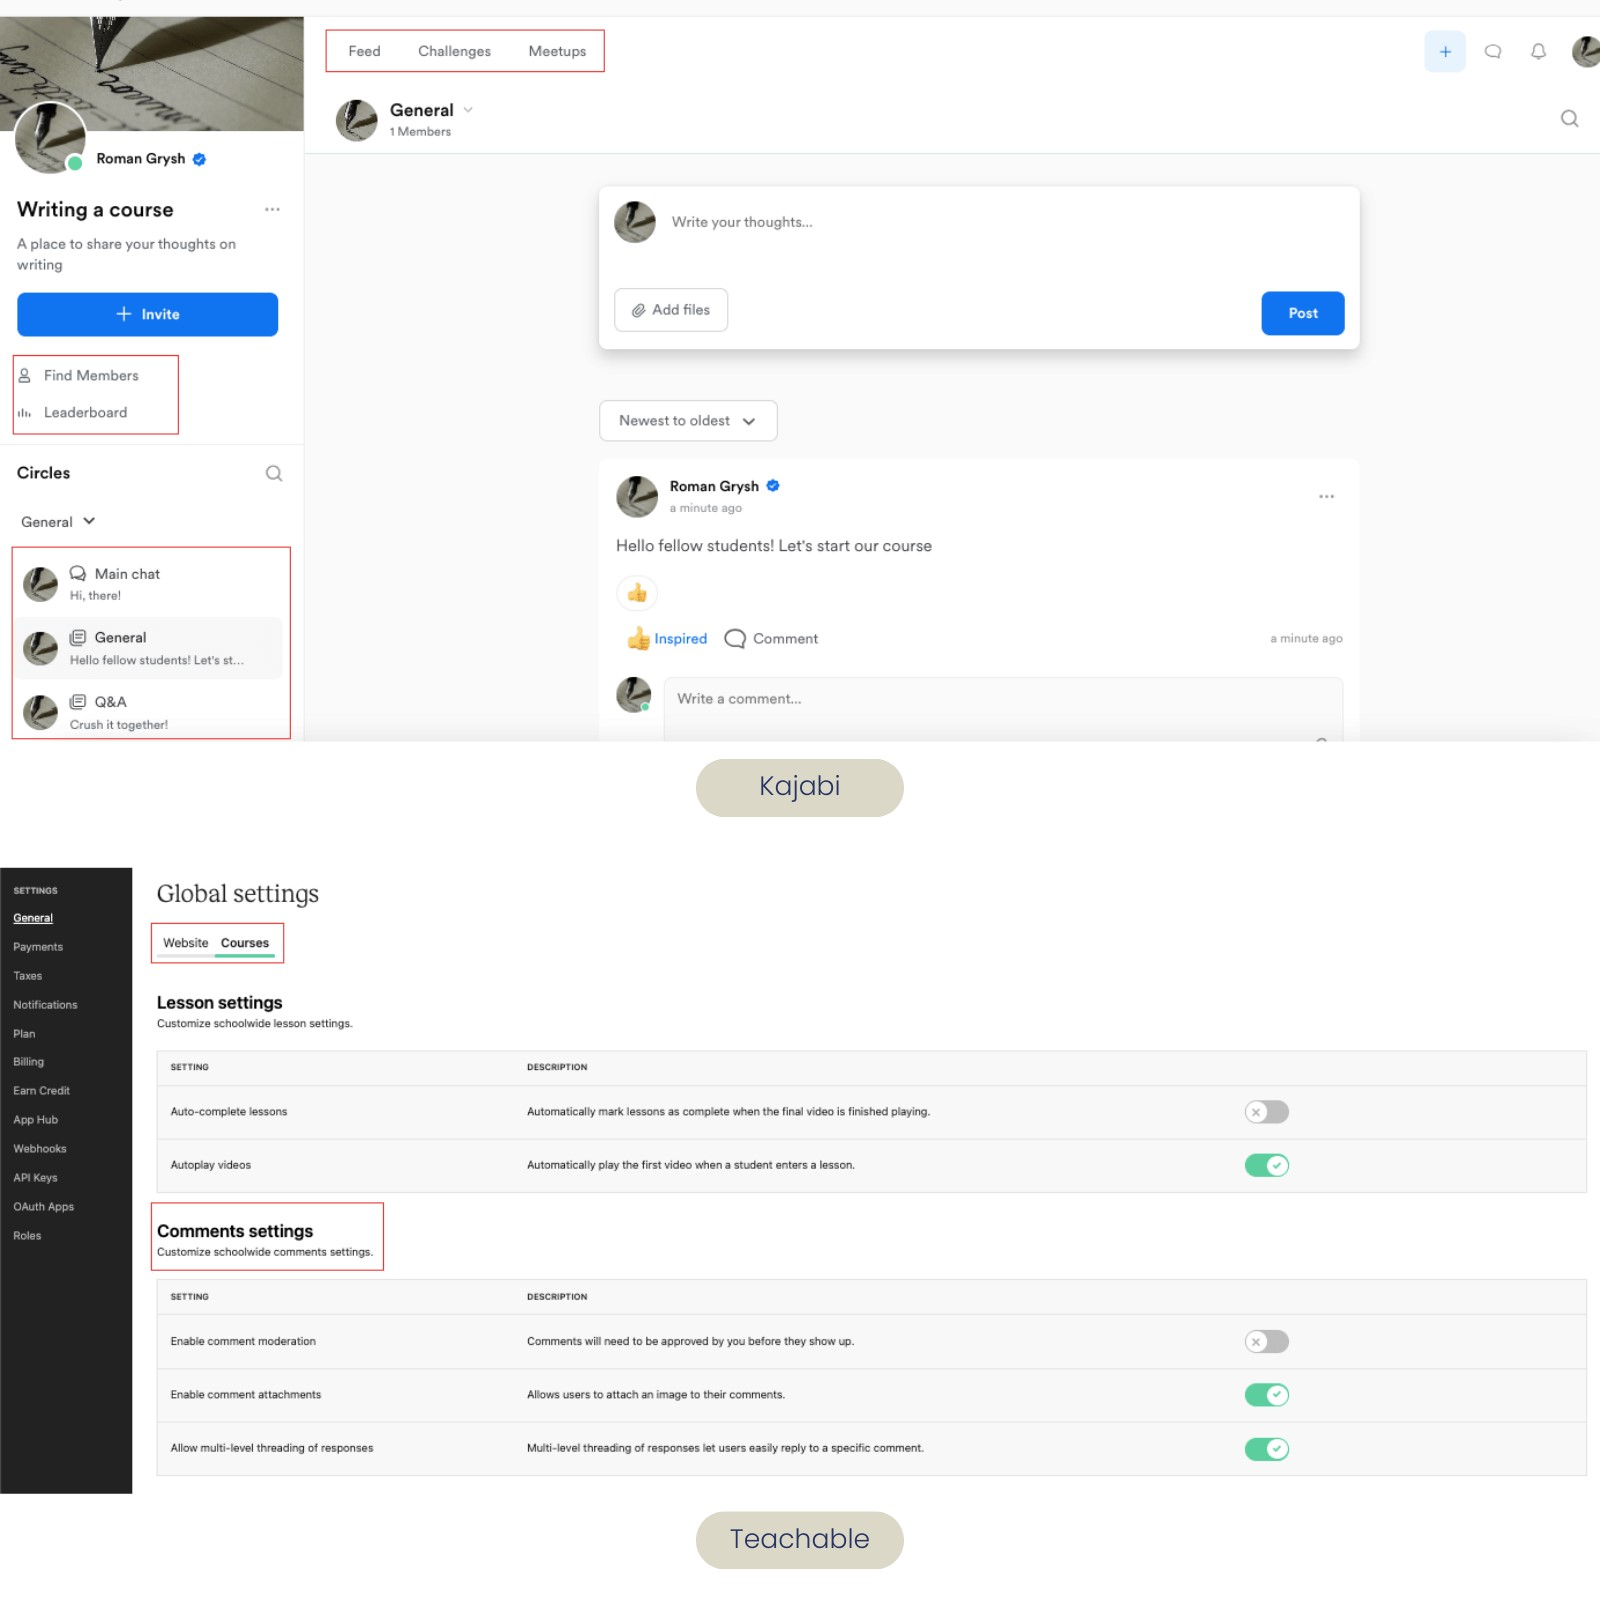Viewport: 1600px width, 1600px height.
Task: Open OAuth Apps settings
Action: point(43,1207)
